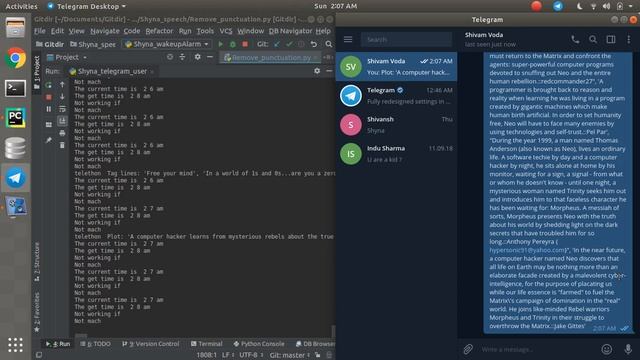Open the PyCharm Refactor menu
Viewport: 640px width, 360px height.
[159, 31]
